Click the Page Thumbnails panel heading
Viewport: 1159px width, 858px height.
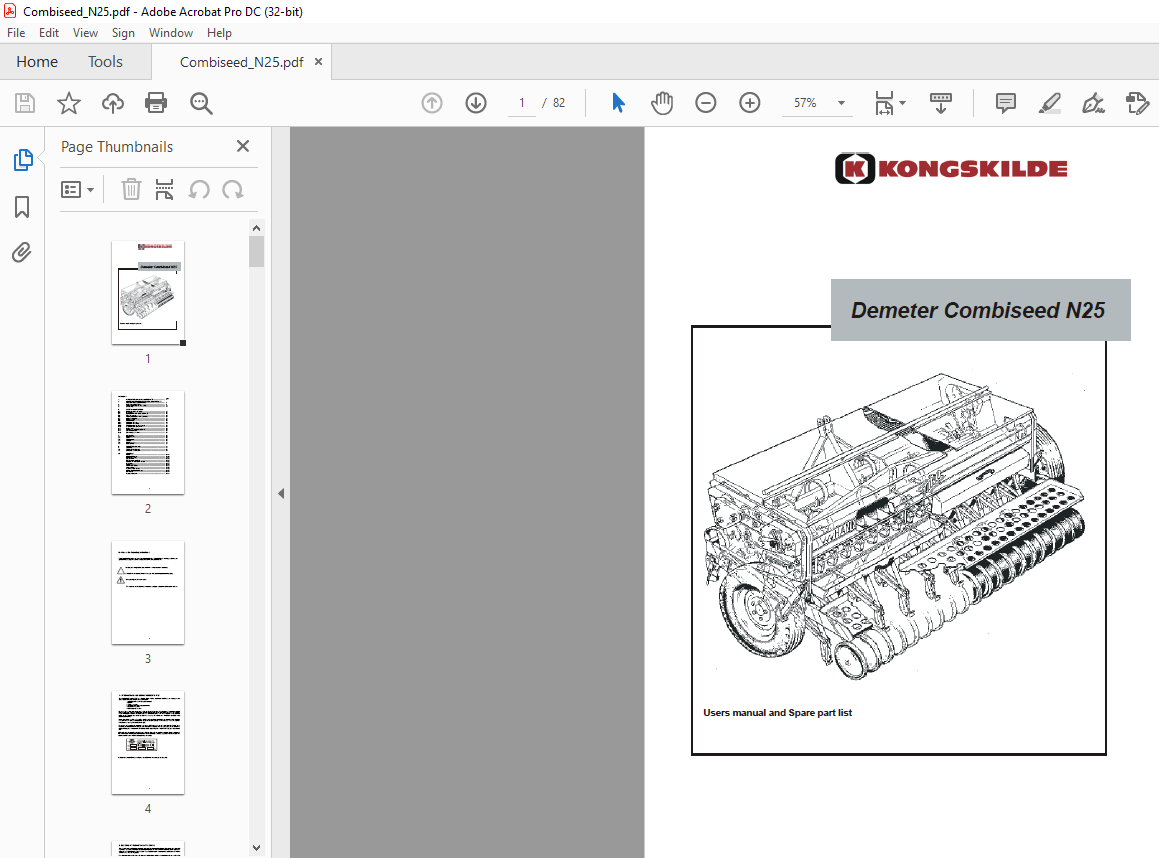(x=117, y=146)
